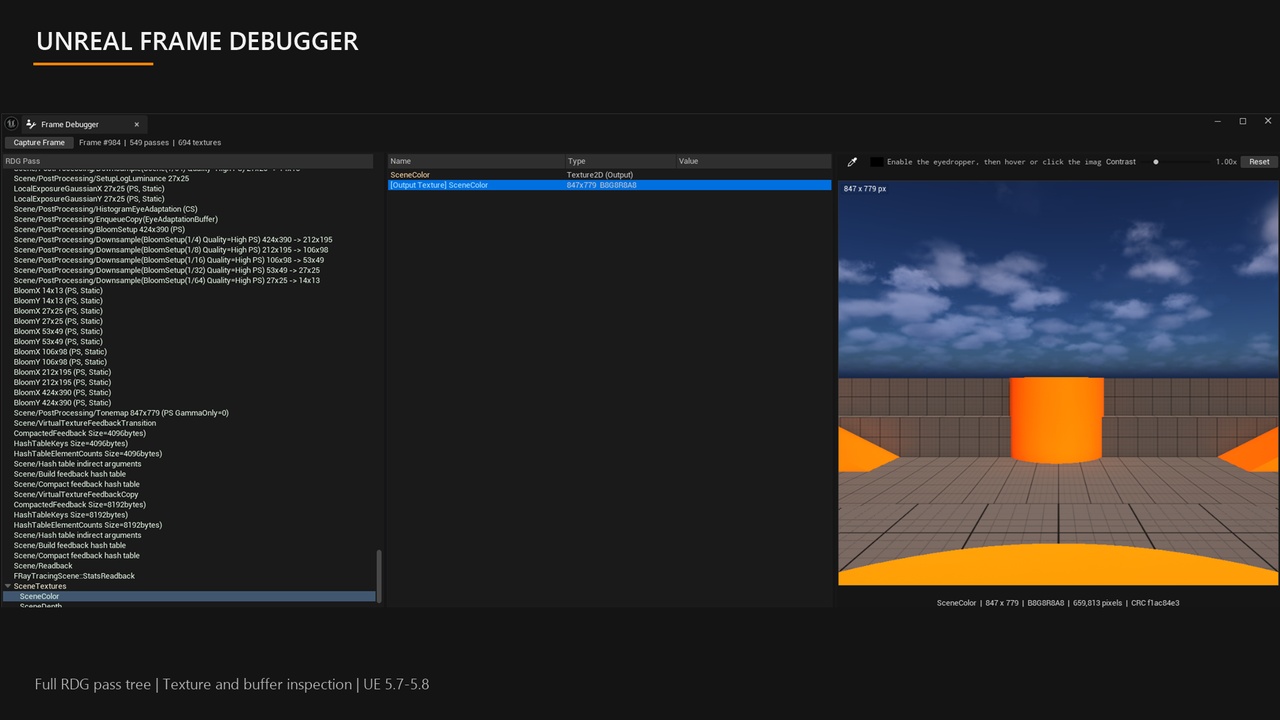This screenshot has width=1280, height=720.
Task: Select BloomY 424x390 pass
Action: [x=62, y=403]
